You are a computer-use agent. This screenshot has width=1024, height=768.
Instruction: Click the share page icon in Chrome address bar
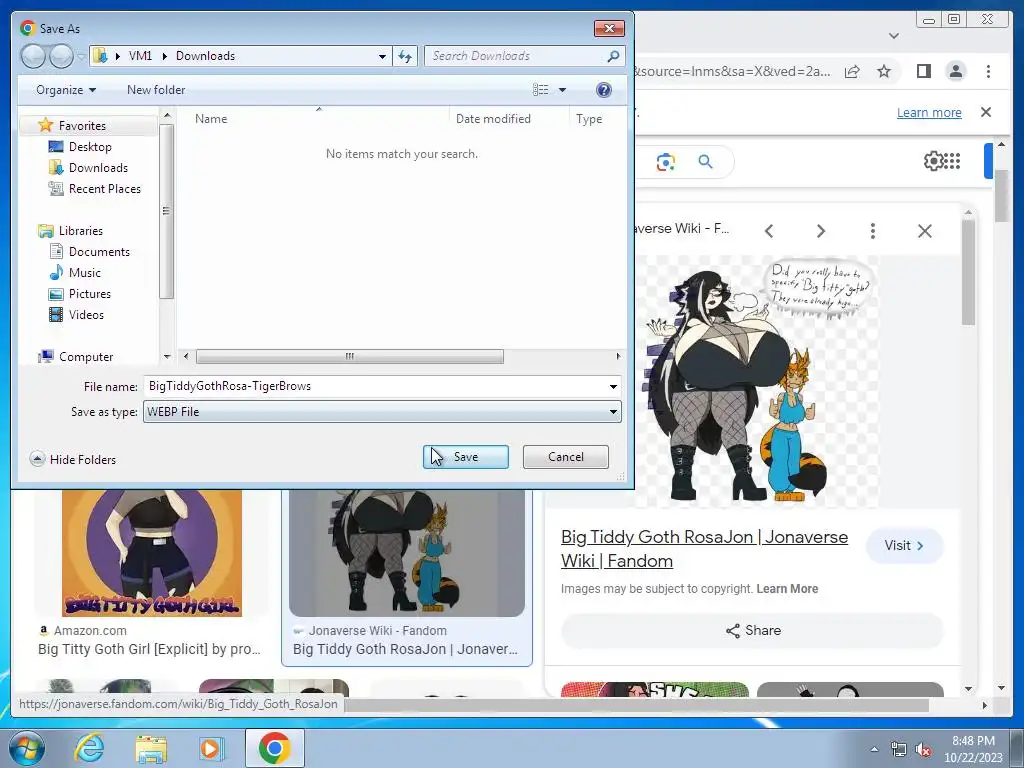[852, 71]
